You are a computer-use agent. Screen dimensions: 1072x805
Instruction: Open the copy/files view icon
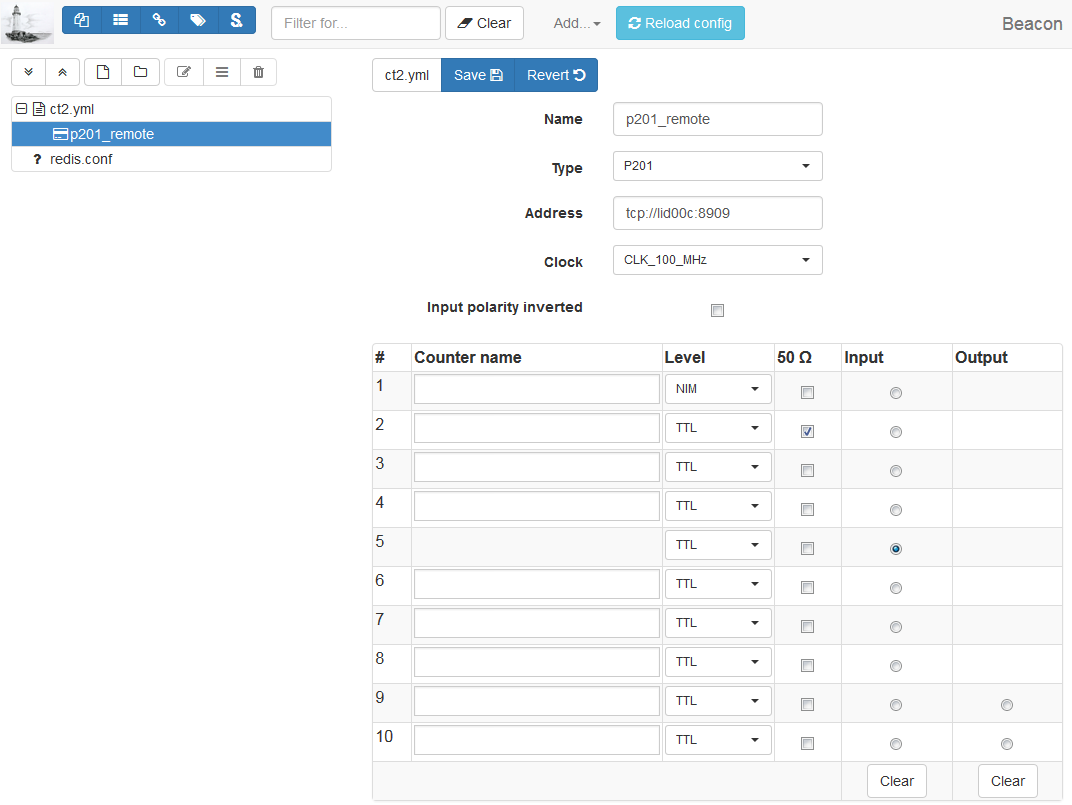pos(81,21)
